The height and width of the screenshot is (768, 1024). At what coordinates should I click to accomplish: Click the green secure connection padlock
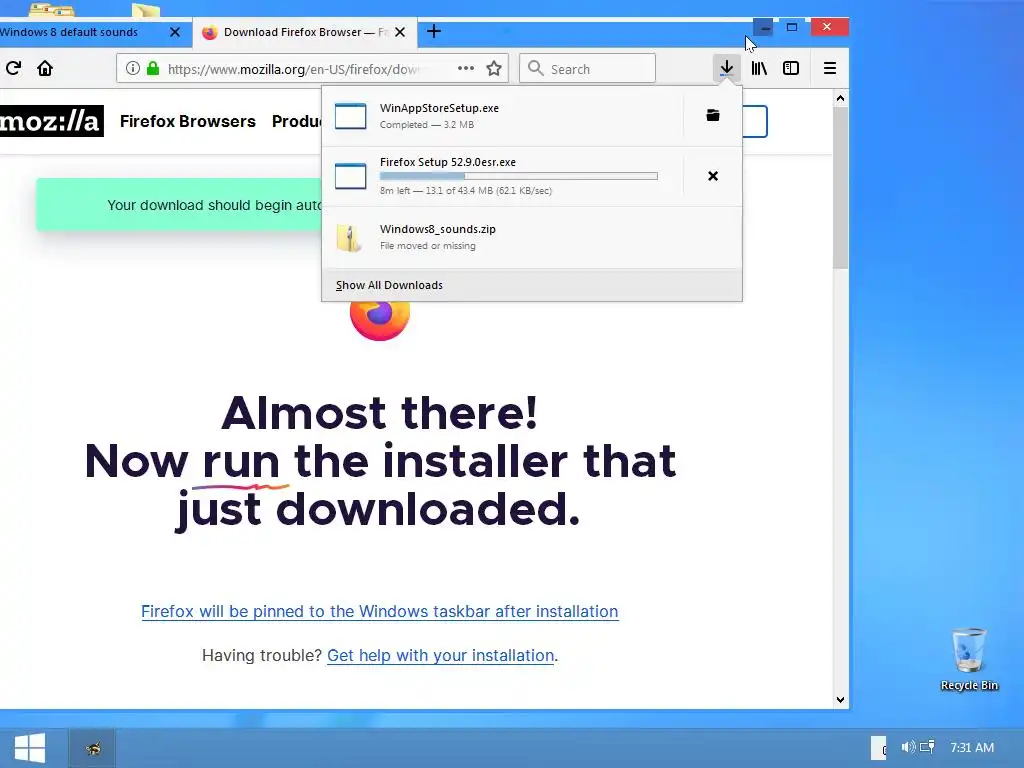(153, 68)
